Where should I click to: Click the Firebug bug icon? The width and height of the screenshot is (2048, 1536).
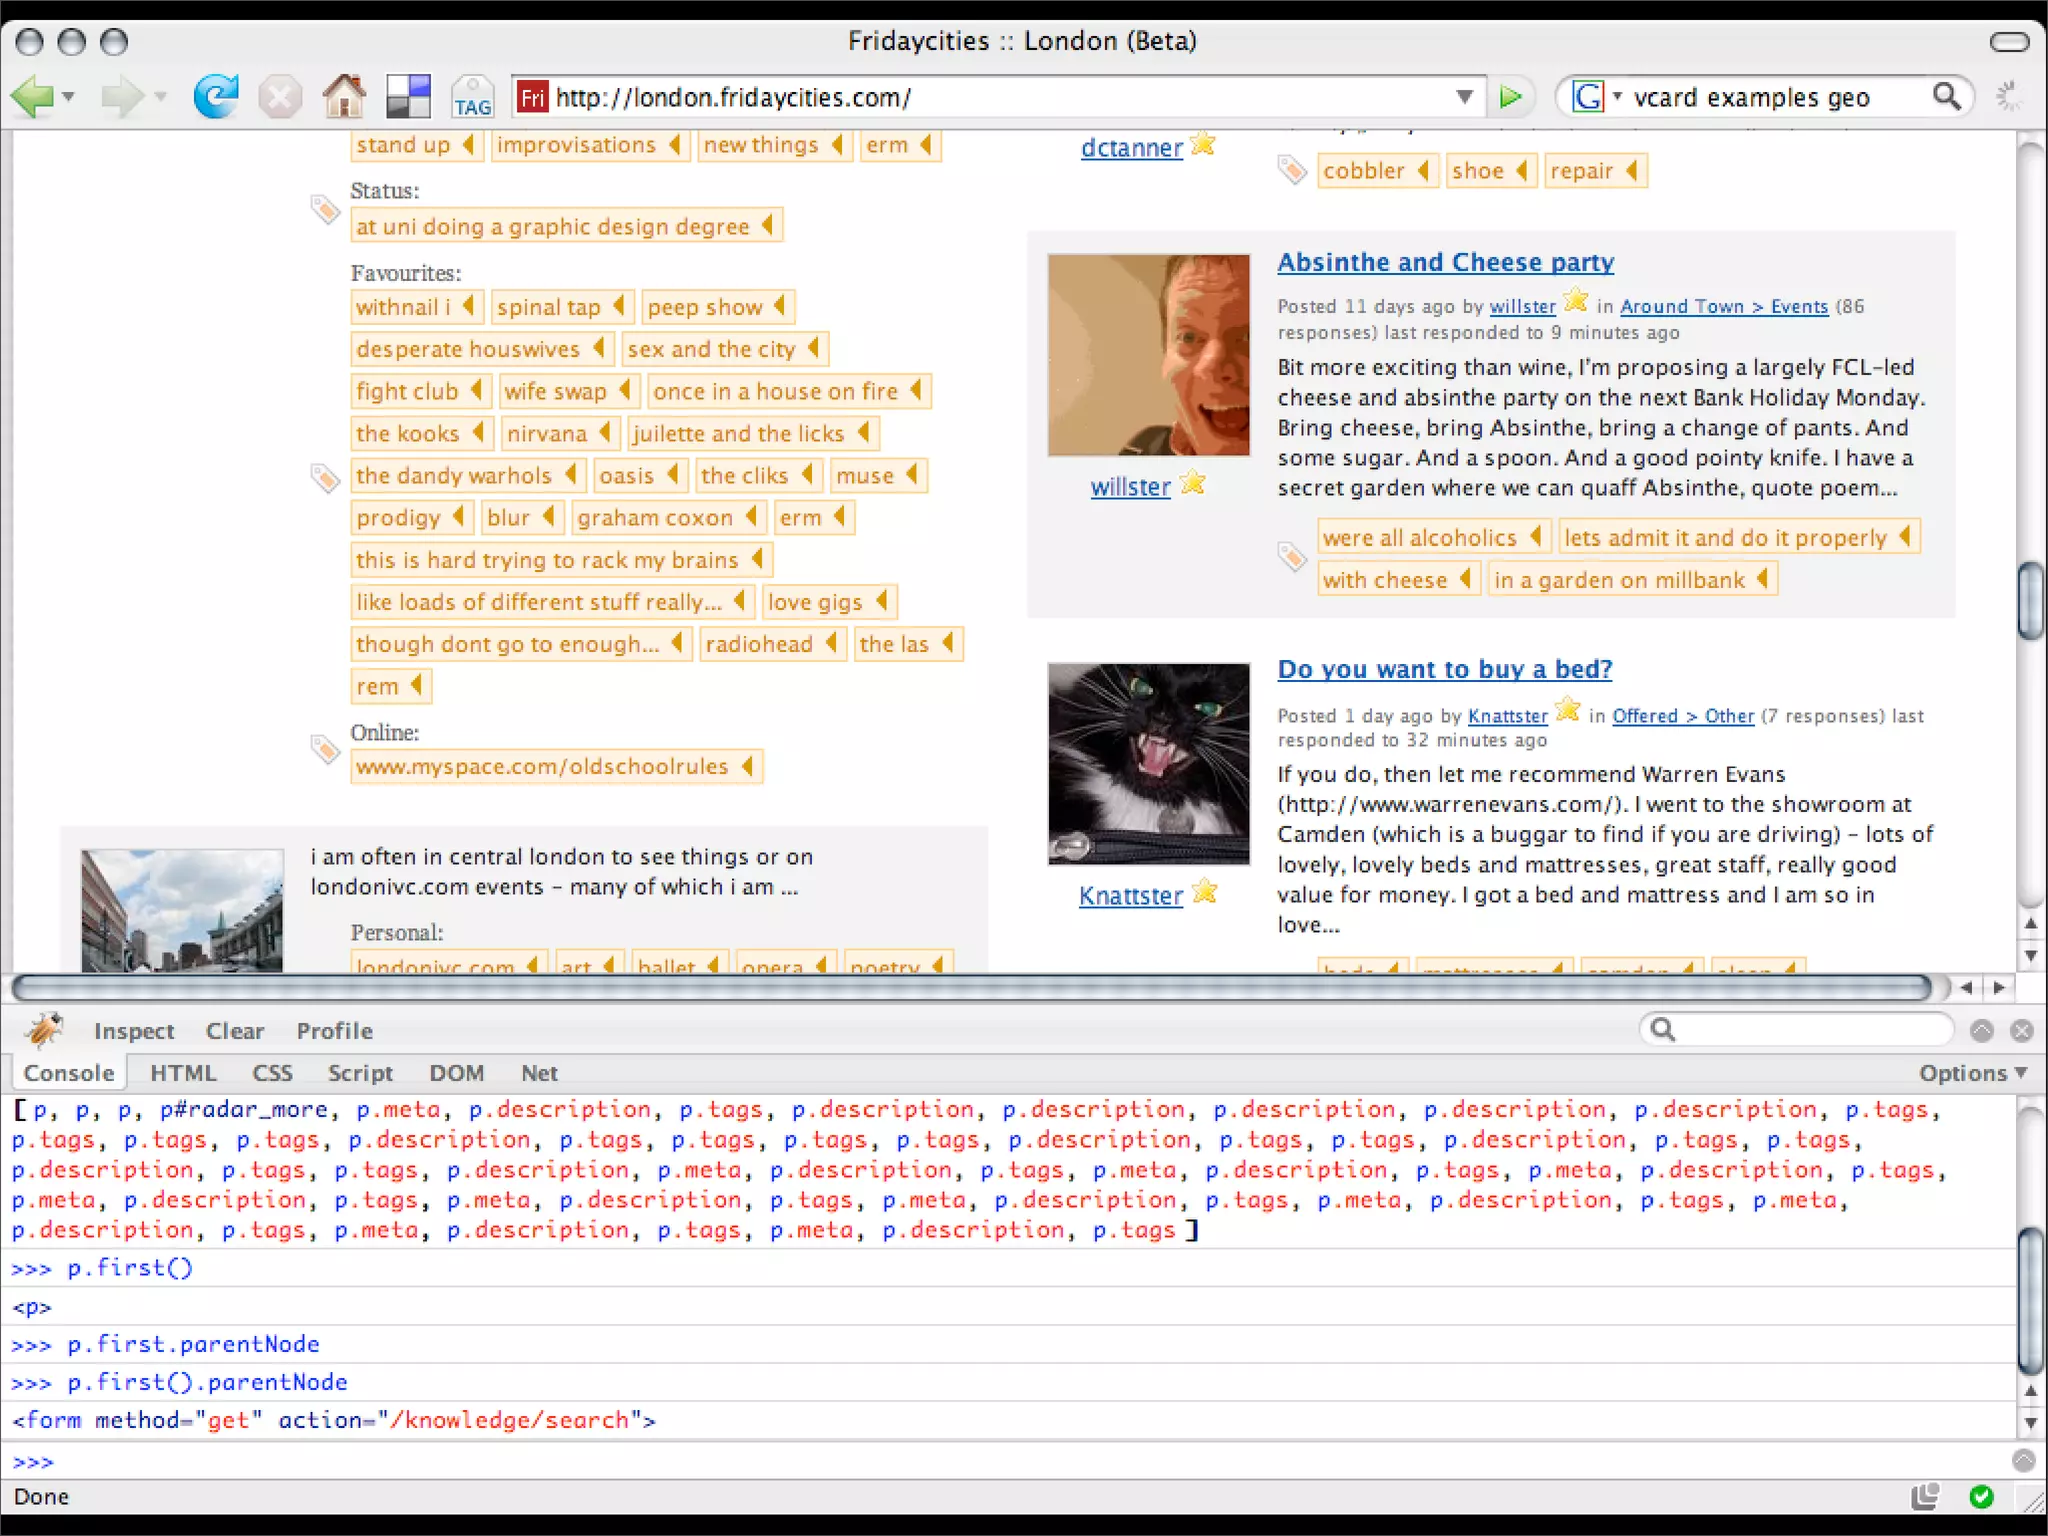click(44, 1029)
